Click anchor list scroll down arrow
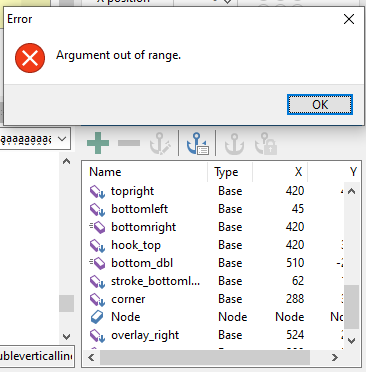Viewport: 366px width, 372px height. tap(352, 341)
